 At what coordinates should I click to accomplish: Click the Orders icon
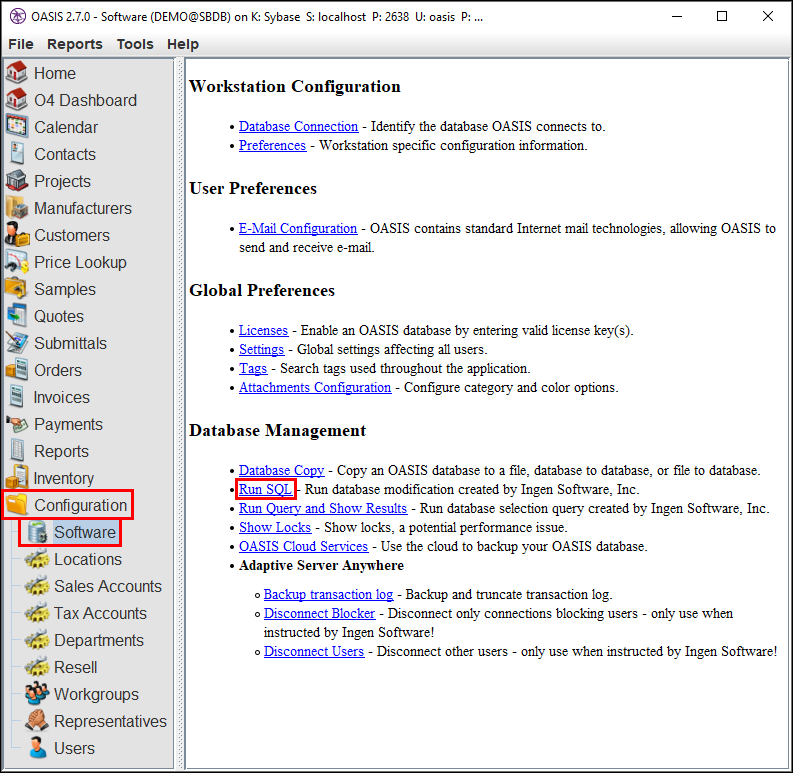pos(17,370)
